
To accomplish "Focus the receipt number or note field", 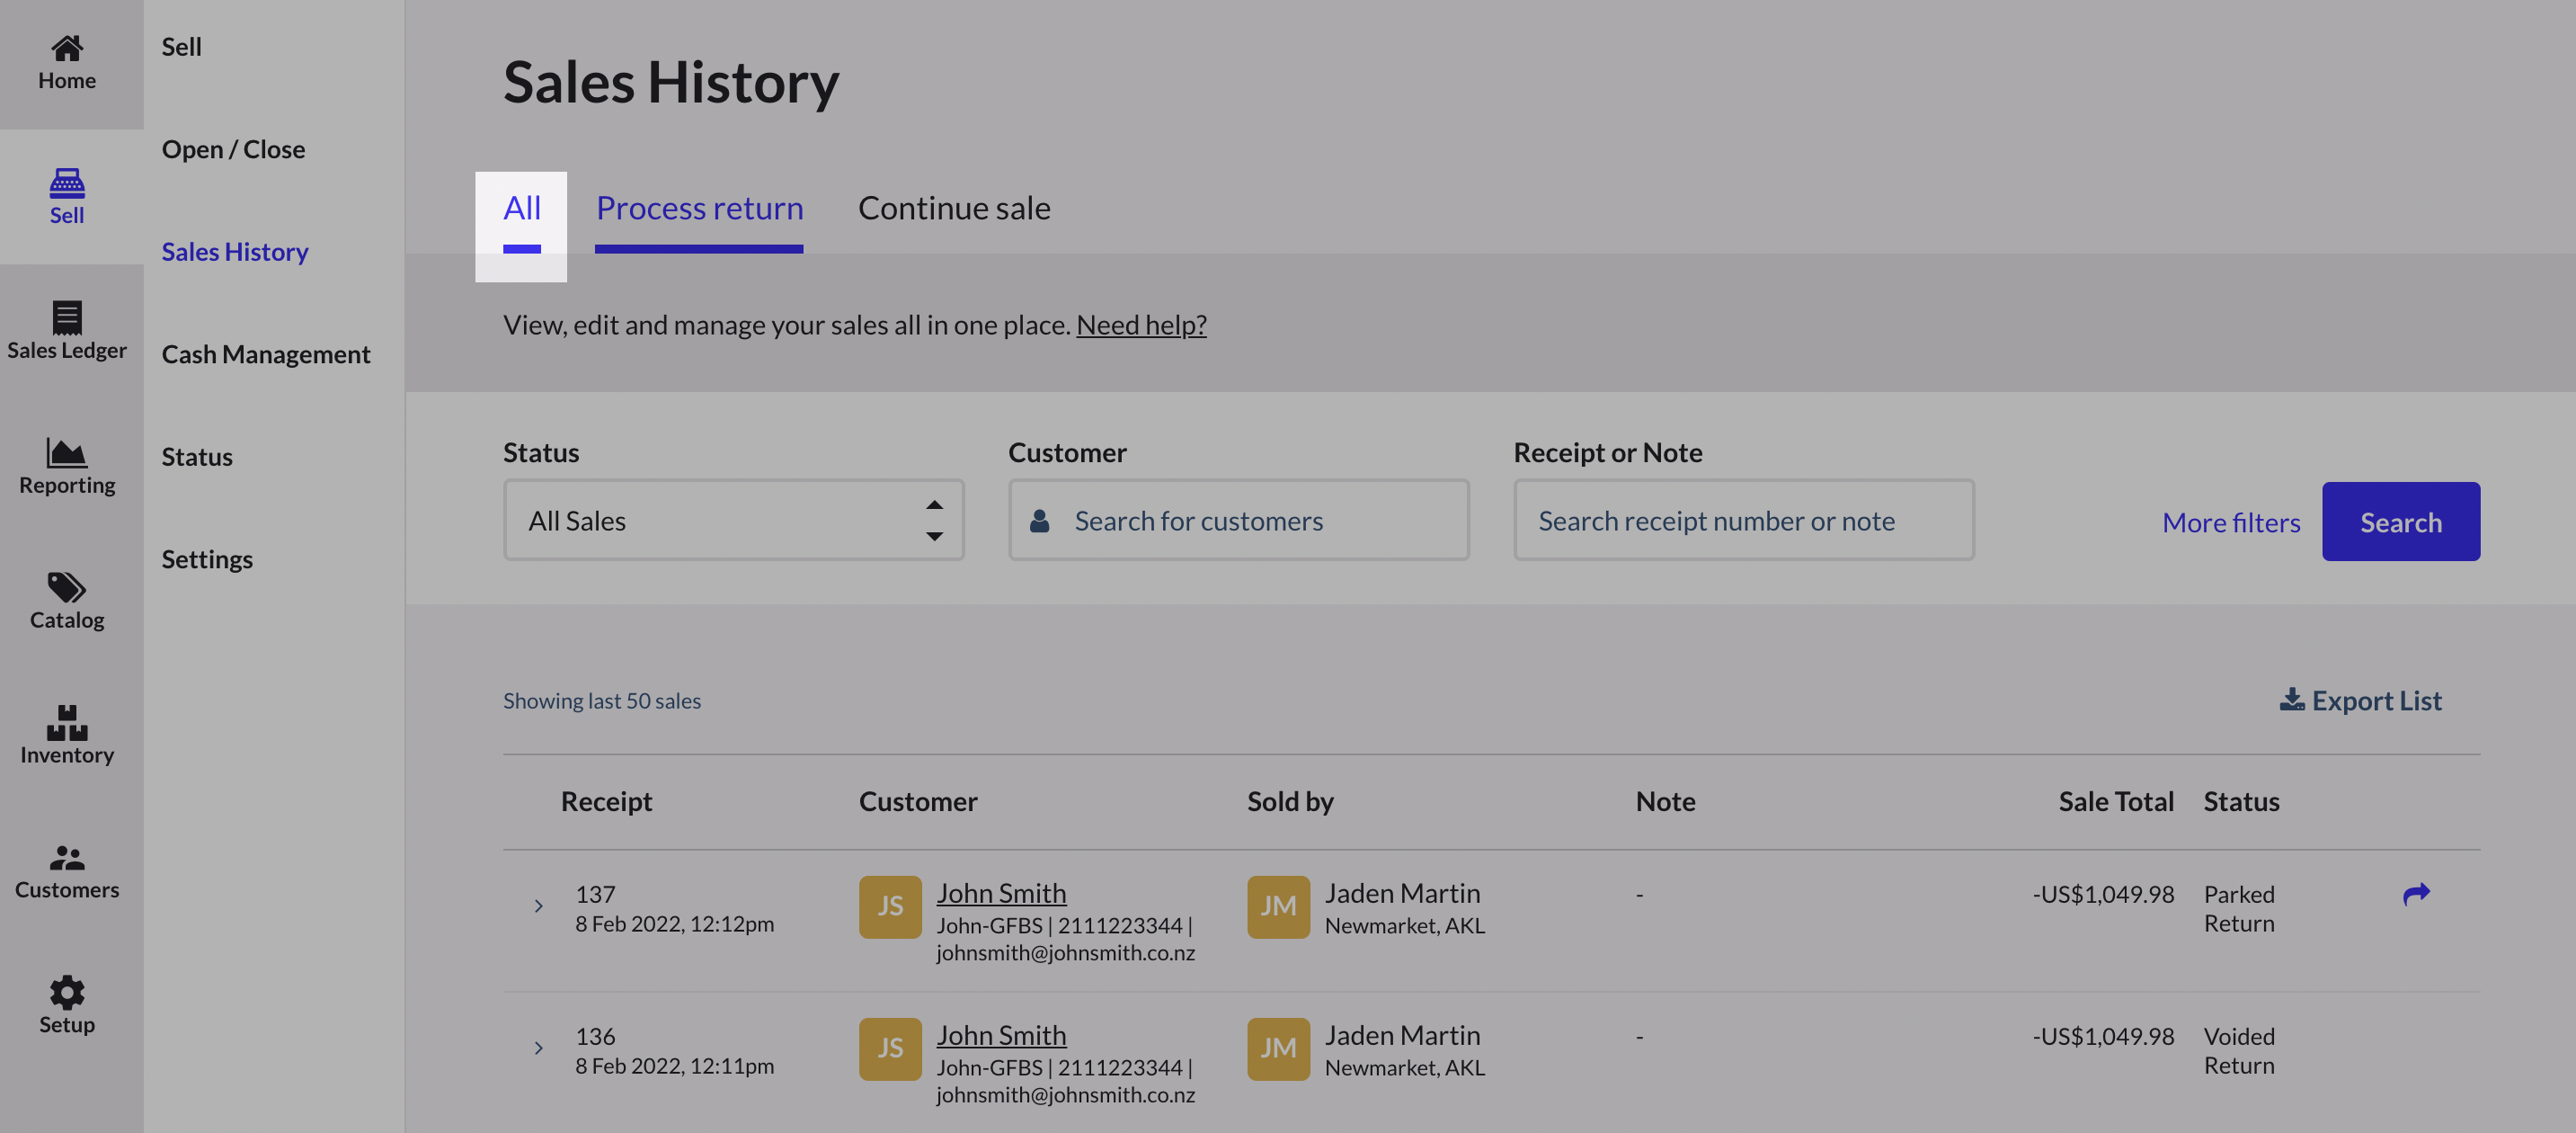I will coord(1743,520).
